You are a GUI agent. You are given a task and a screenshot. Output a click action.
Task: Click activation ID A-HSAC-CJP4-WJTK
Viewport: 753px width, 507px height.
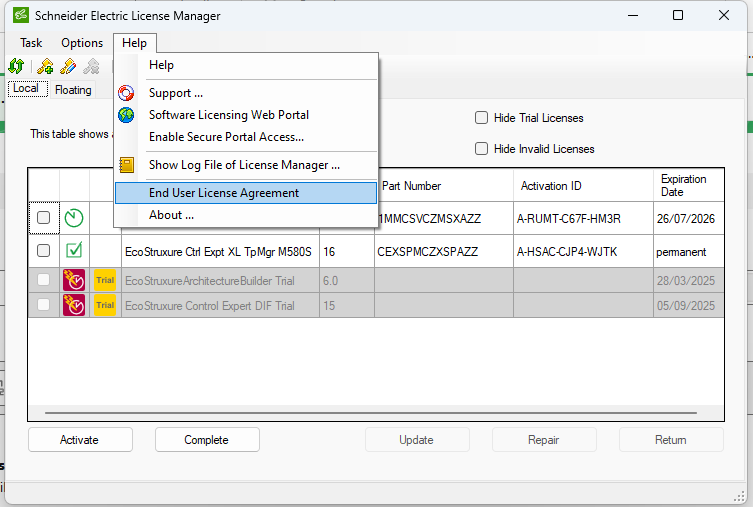coord(583,252)
